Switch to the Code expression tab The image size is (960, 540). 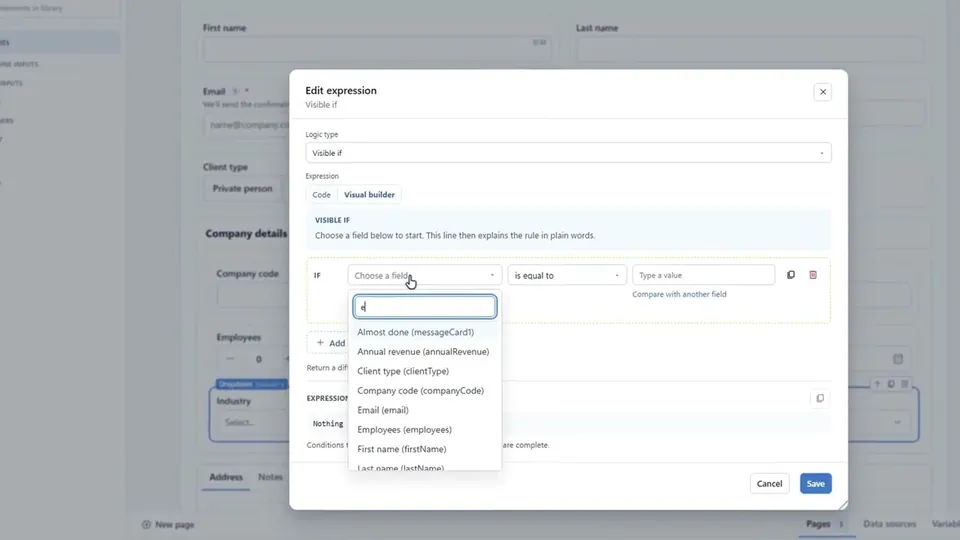(321, 195)
